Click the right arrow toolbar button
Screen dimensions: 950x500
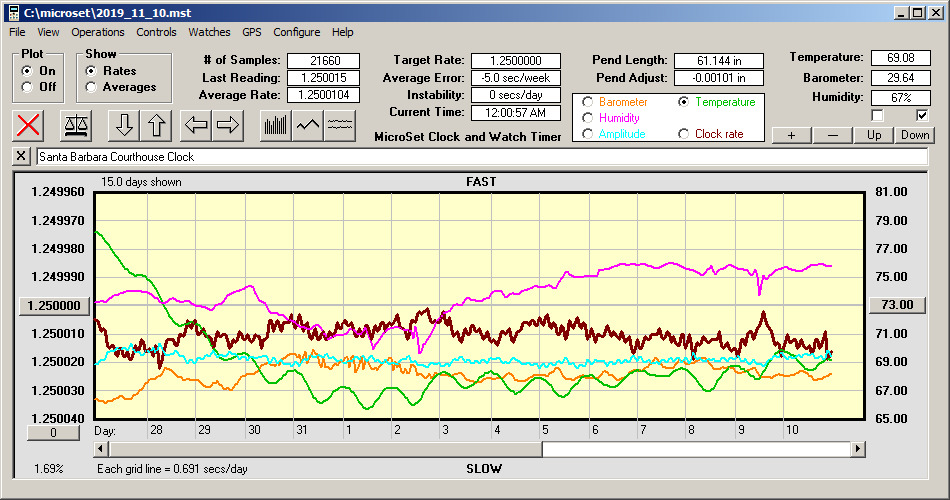(228, 125)
